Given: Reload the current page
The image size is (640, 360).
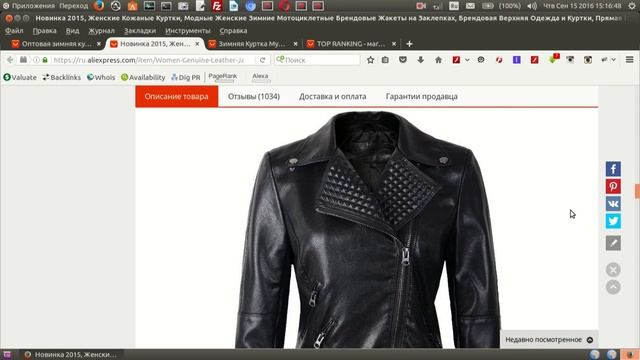Looking at the screenshot, I should tap(262, 60).
